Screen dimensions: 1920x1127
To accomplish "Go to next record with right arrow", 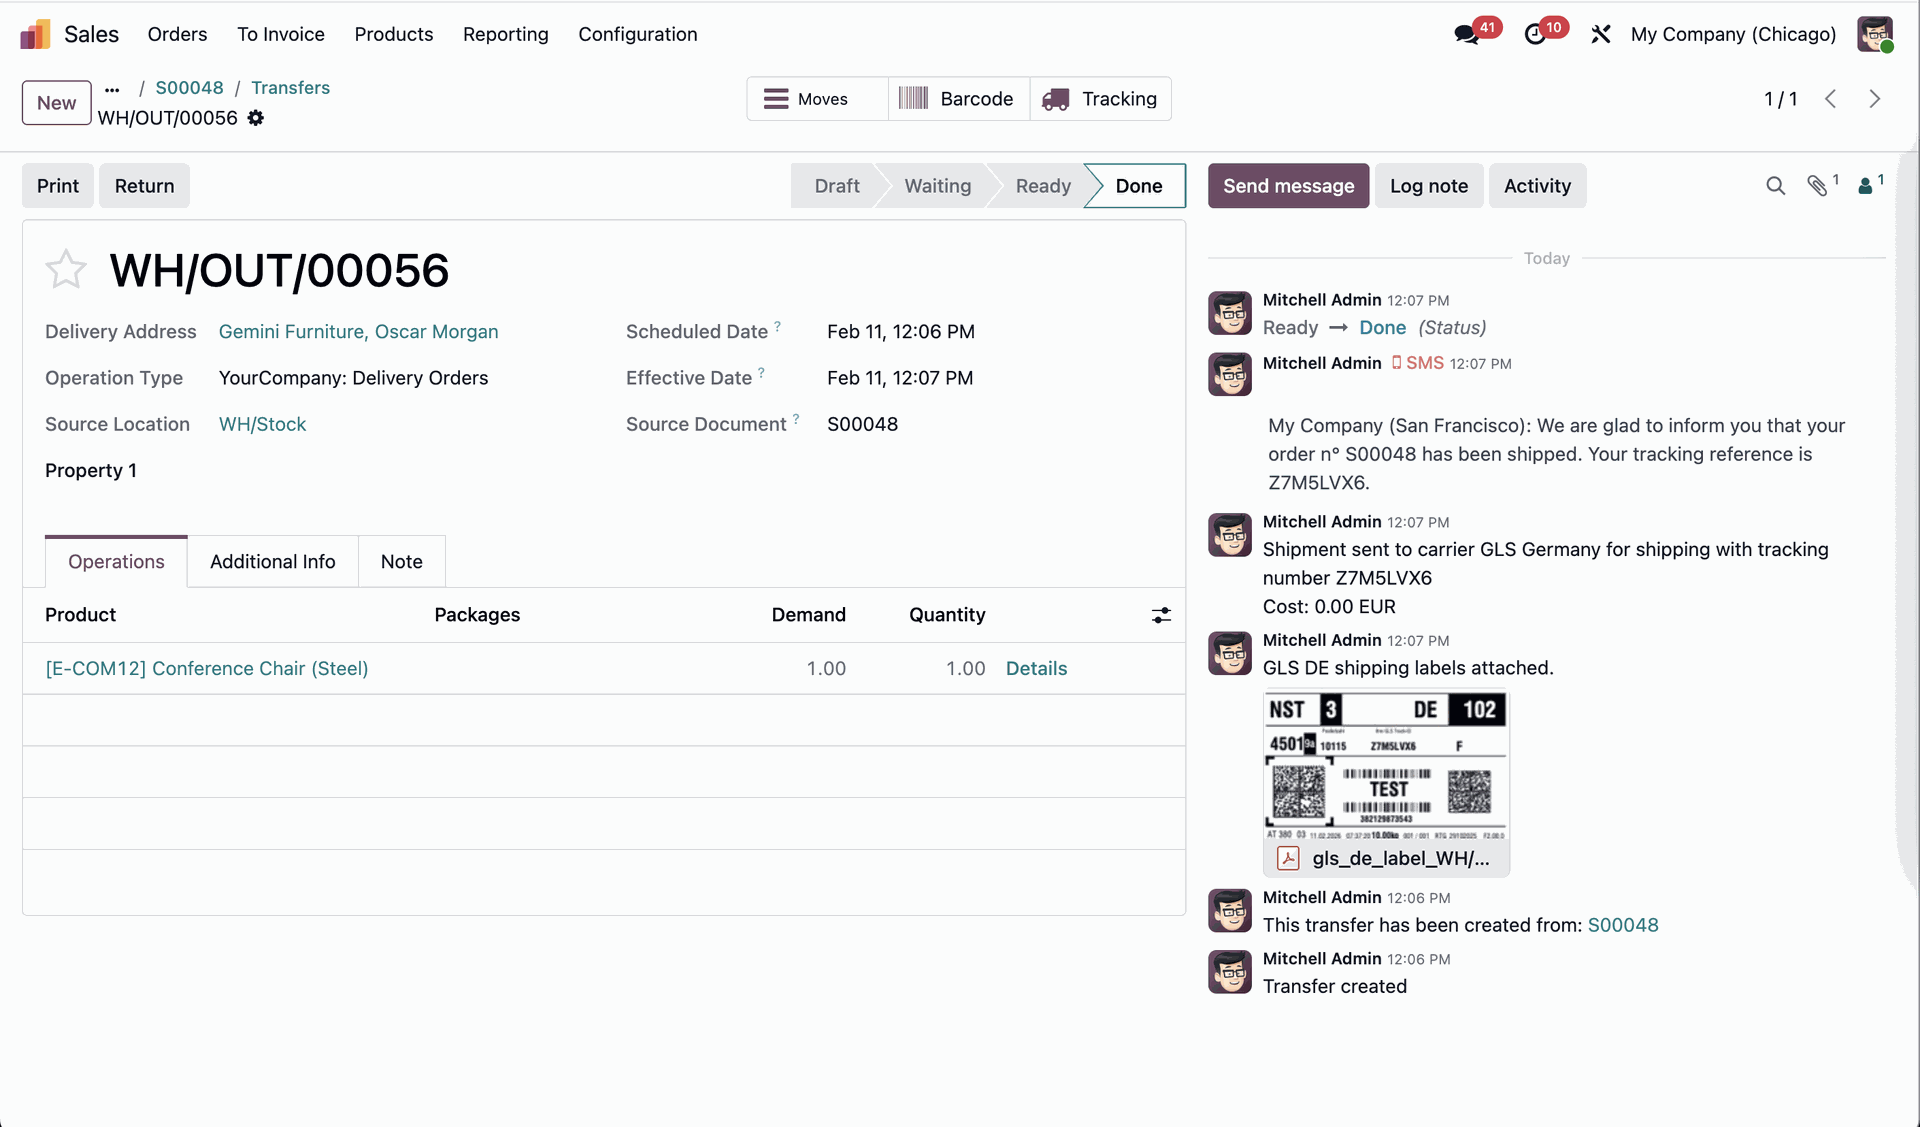I will coord(1874,99).
